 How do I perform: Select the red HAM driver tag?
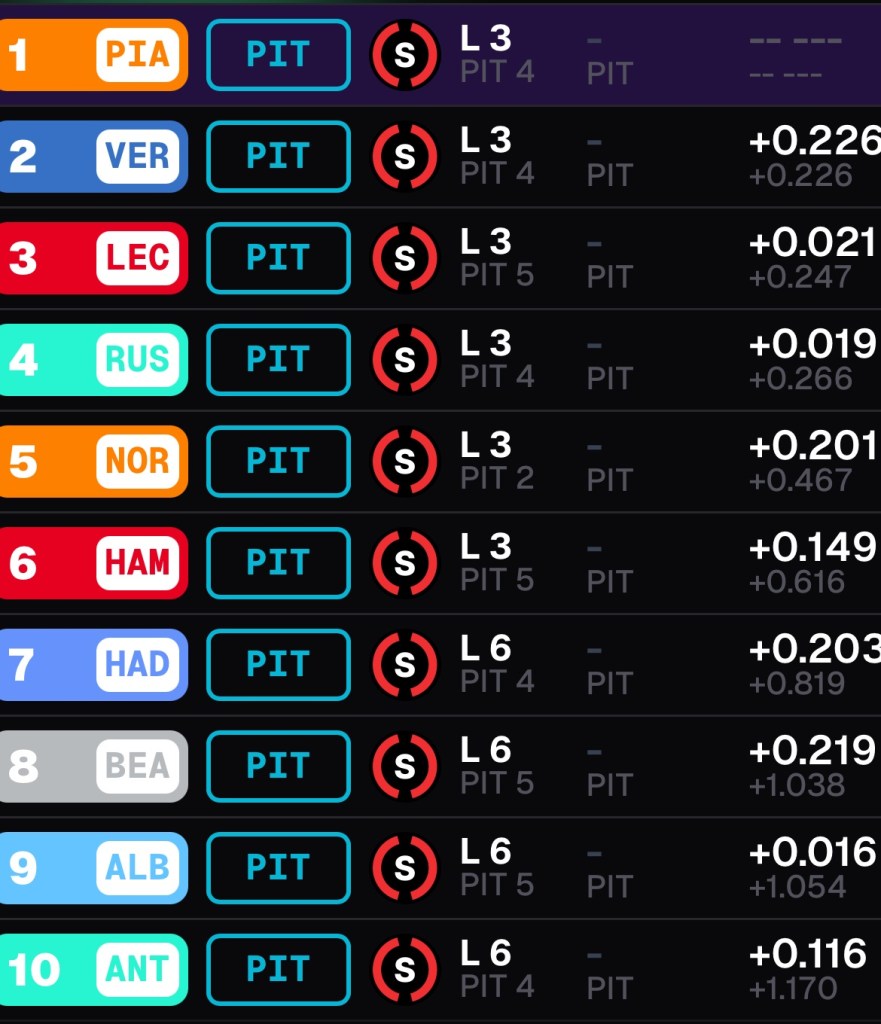tap(93, 563)
